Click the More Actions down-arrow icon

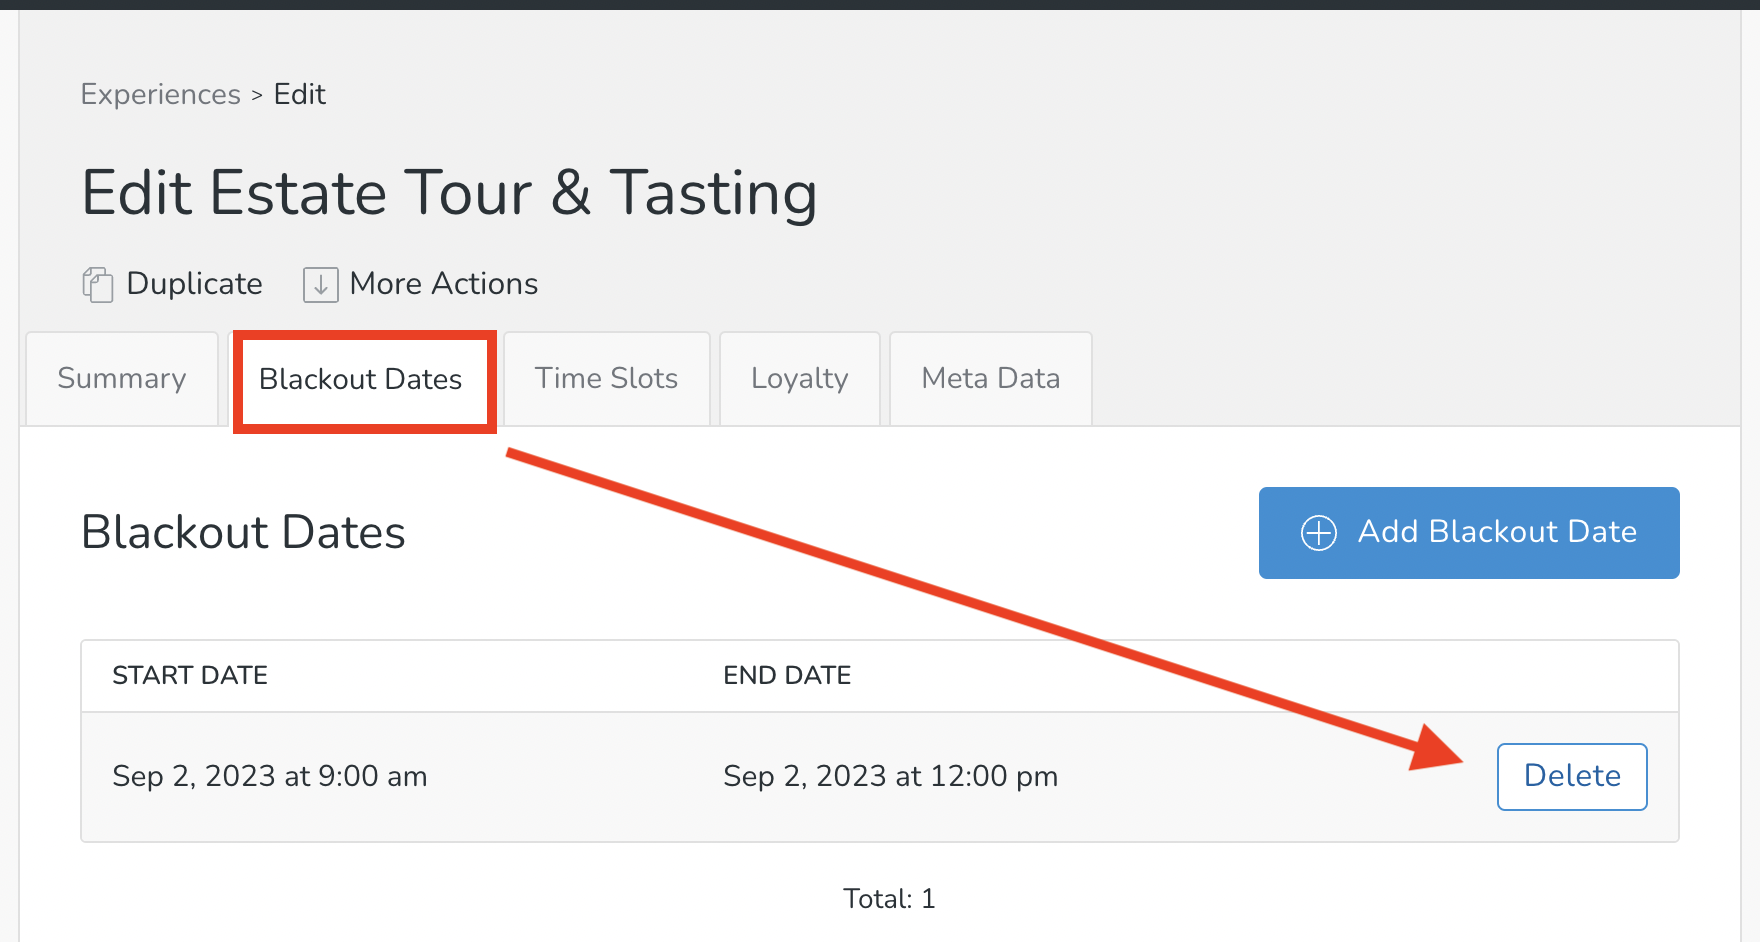(320, 285)
